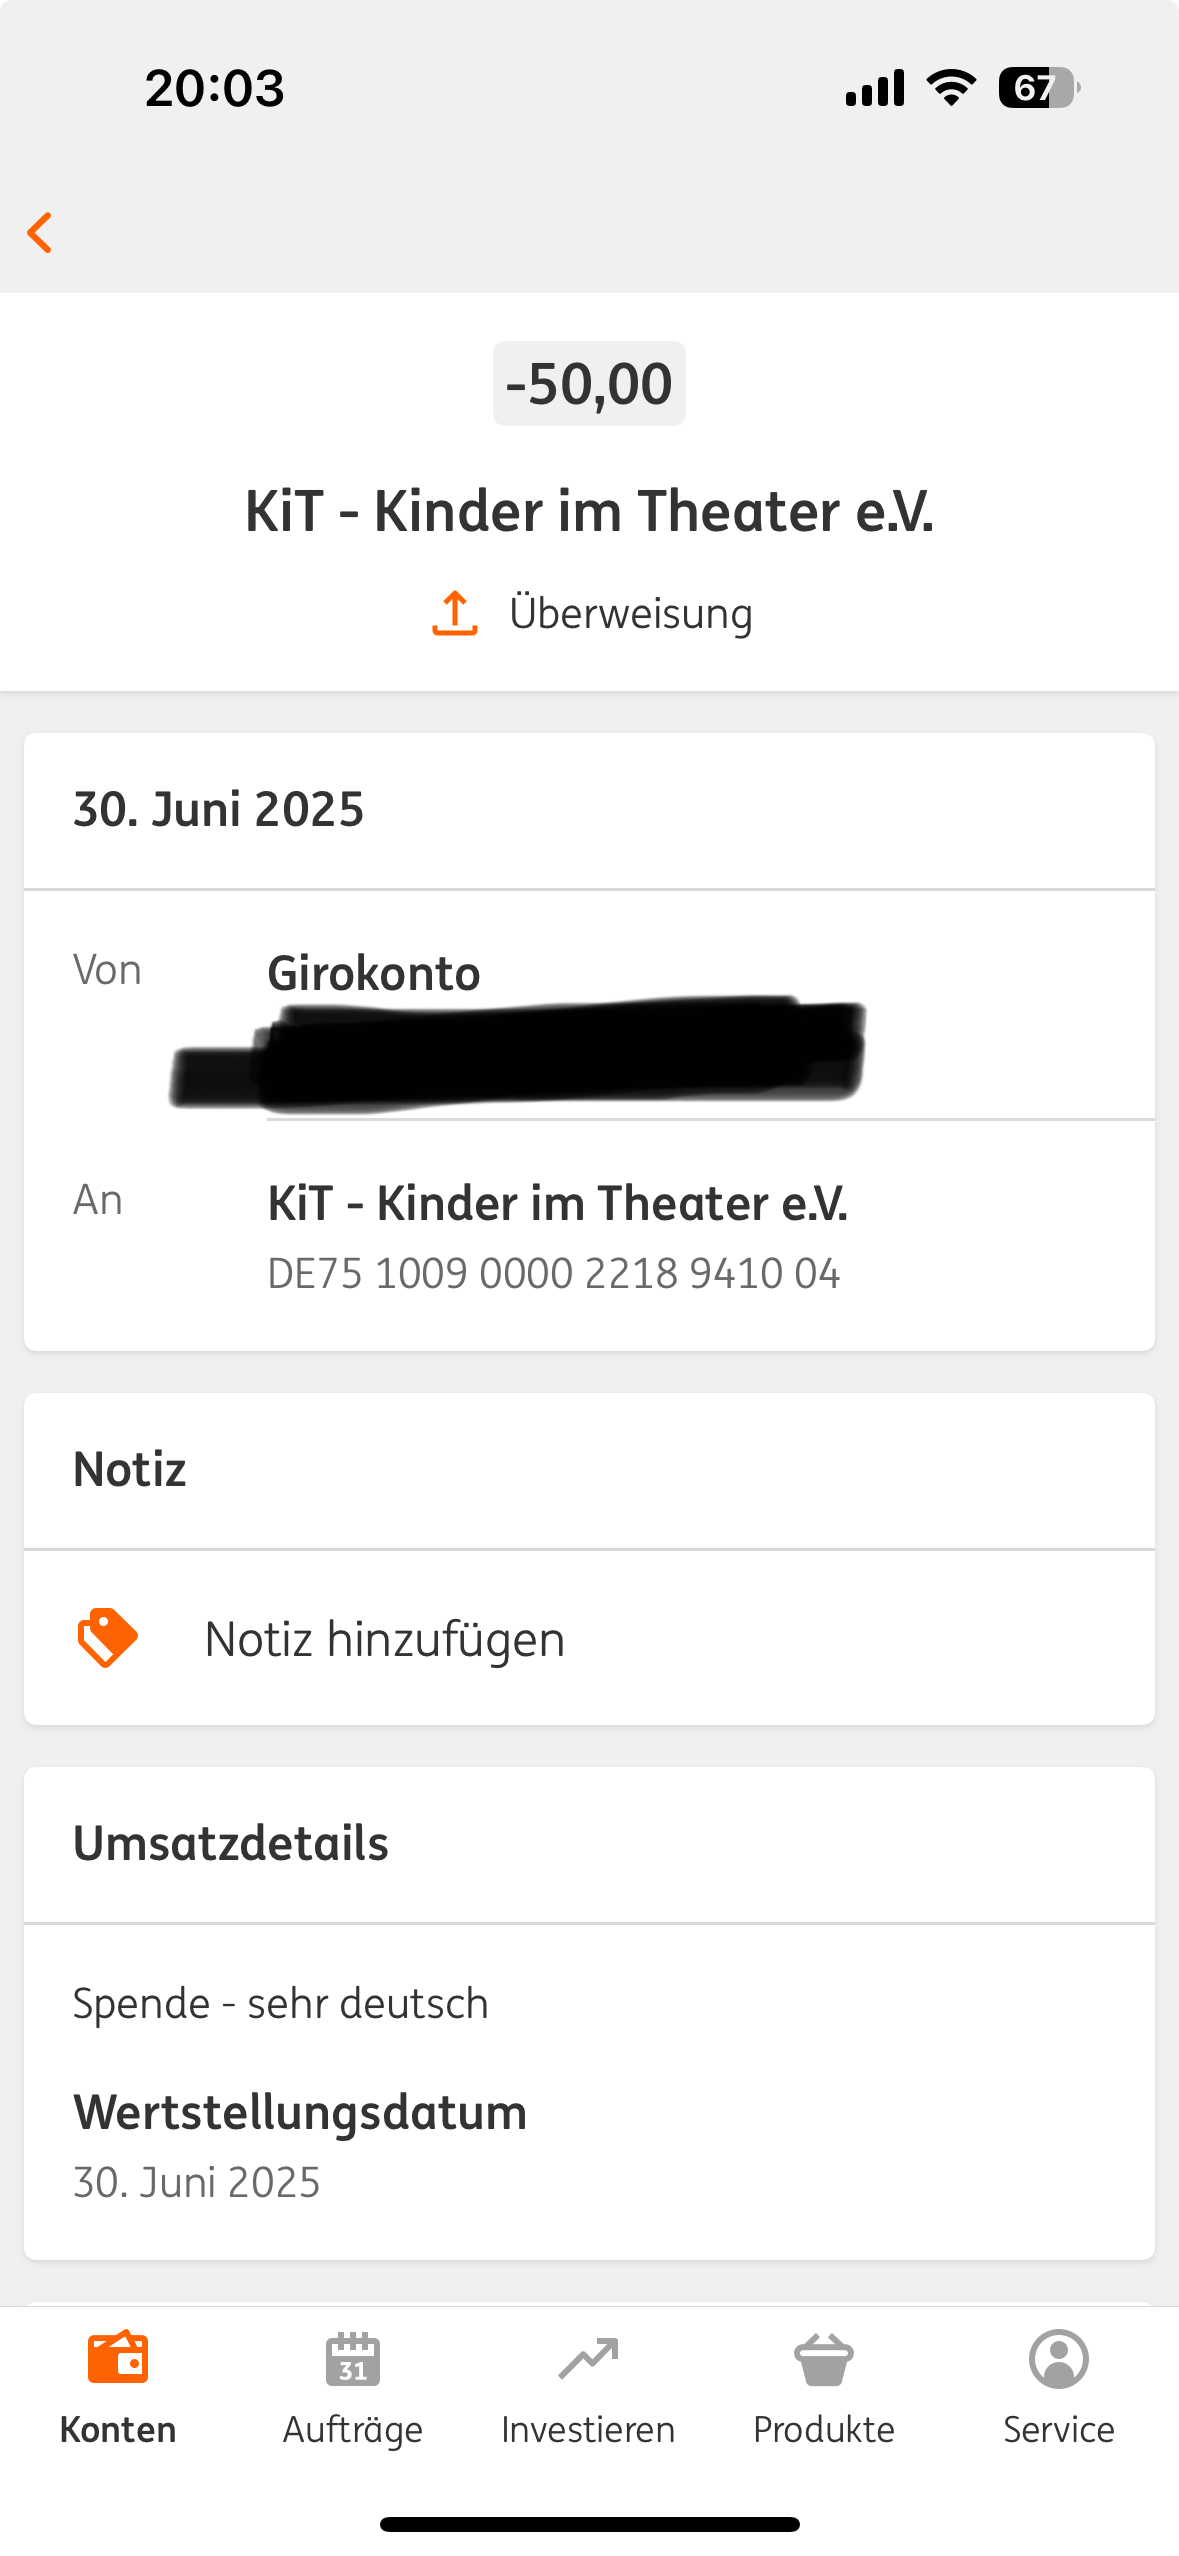Tap the Wertstellungsdatum date value

[x=197, y=2182]
